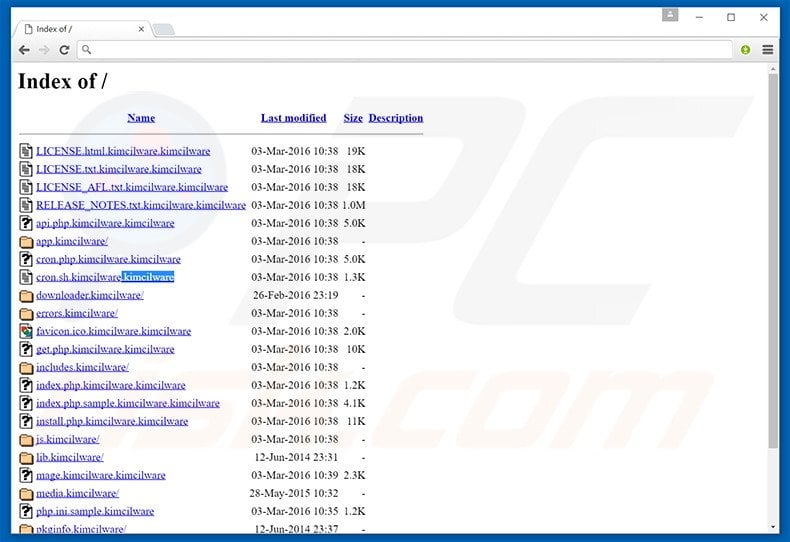Click the 'Index of /' page heading
Image resolution: width=790 pixels, height=542 pixels.
click(x=62, y=82)
